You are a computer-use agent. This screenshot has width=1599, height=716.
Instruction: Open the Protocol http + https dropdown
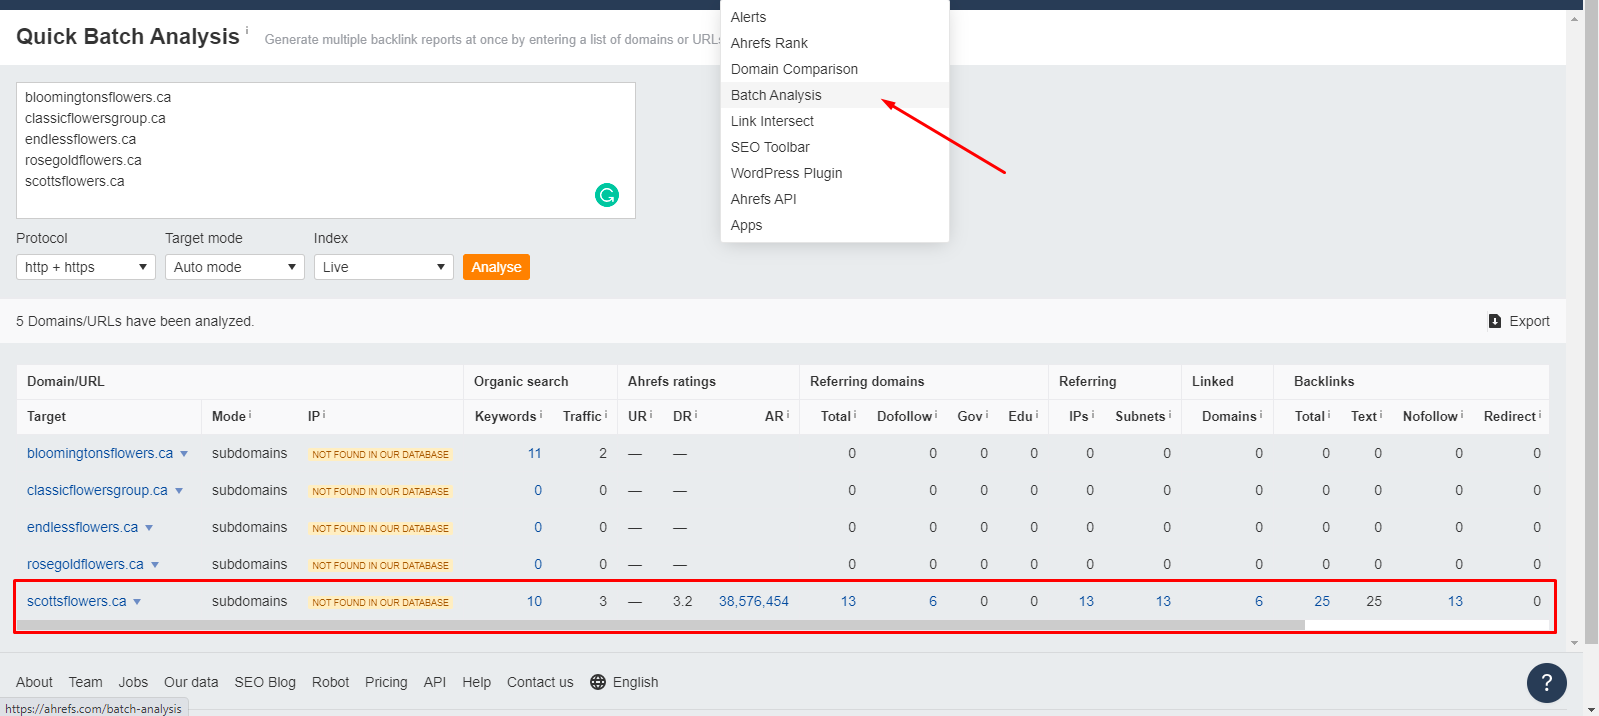pos(86,267)
